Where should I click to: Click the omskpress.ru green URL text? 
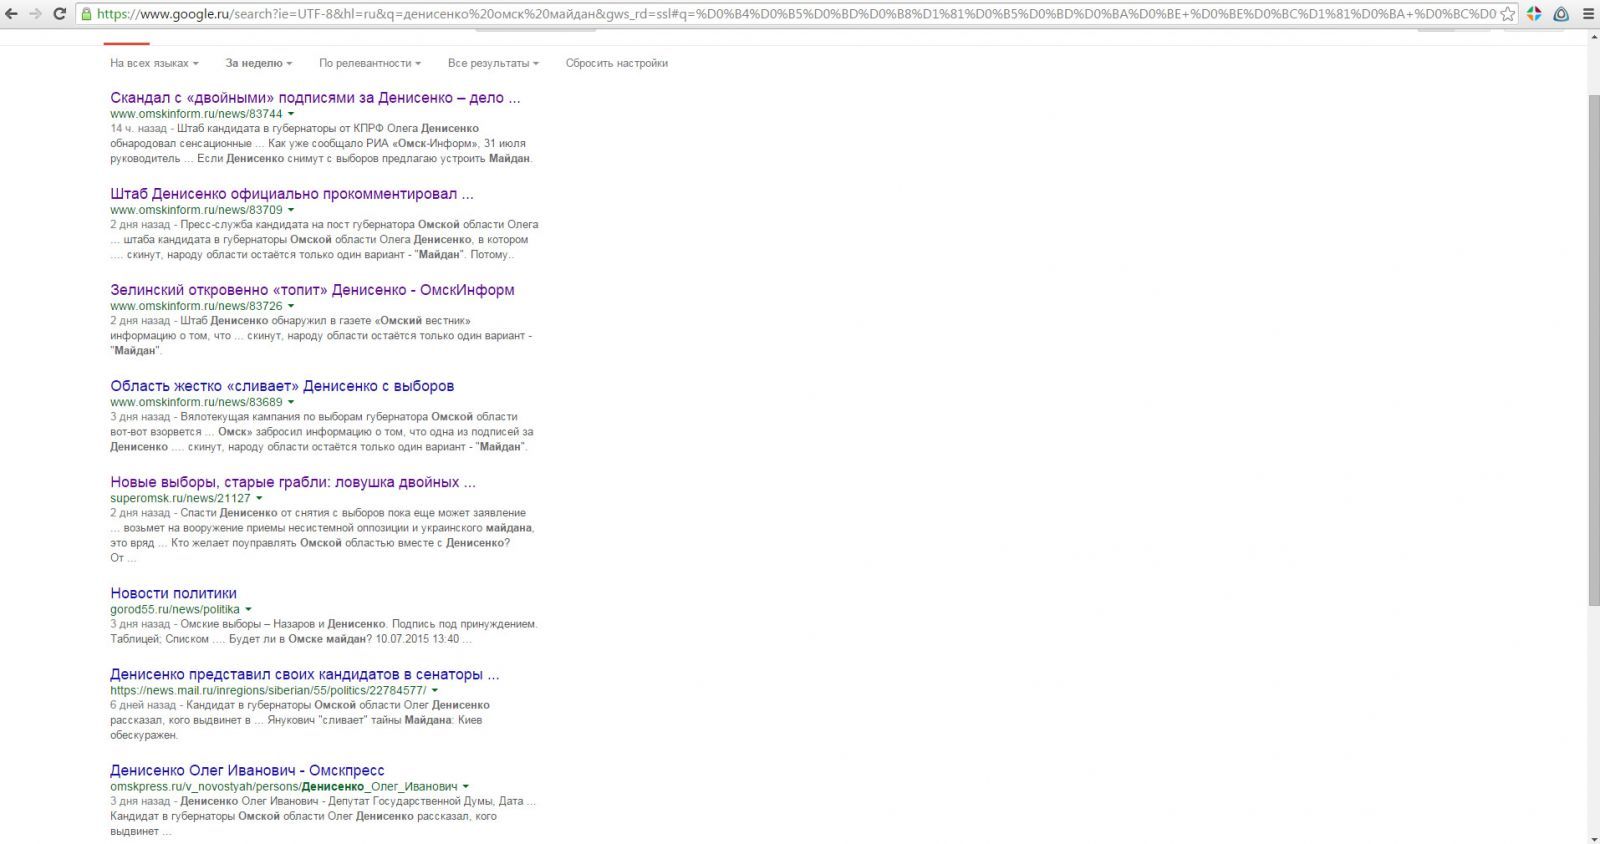click(284, 786)
